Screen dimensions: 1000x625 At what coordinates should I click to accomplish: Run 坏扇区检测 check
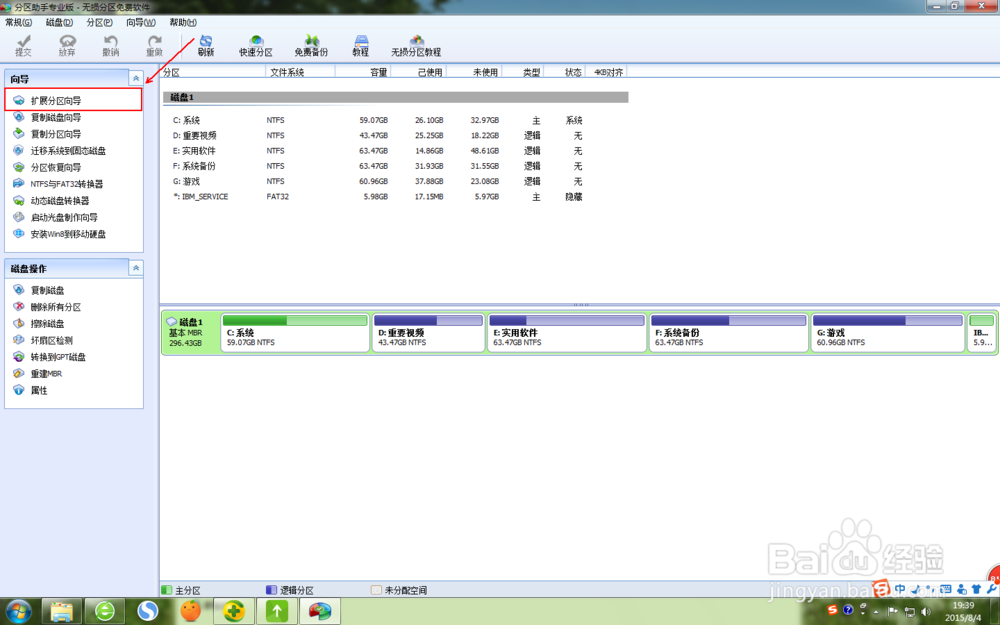tap(52, 340)
